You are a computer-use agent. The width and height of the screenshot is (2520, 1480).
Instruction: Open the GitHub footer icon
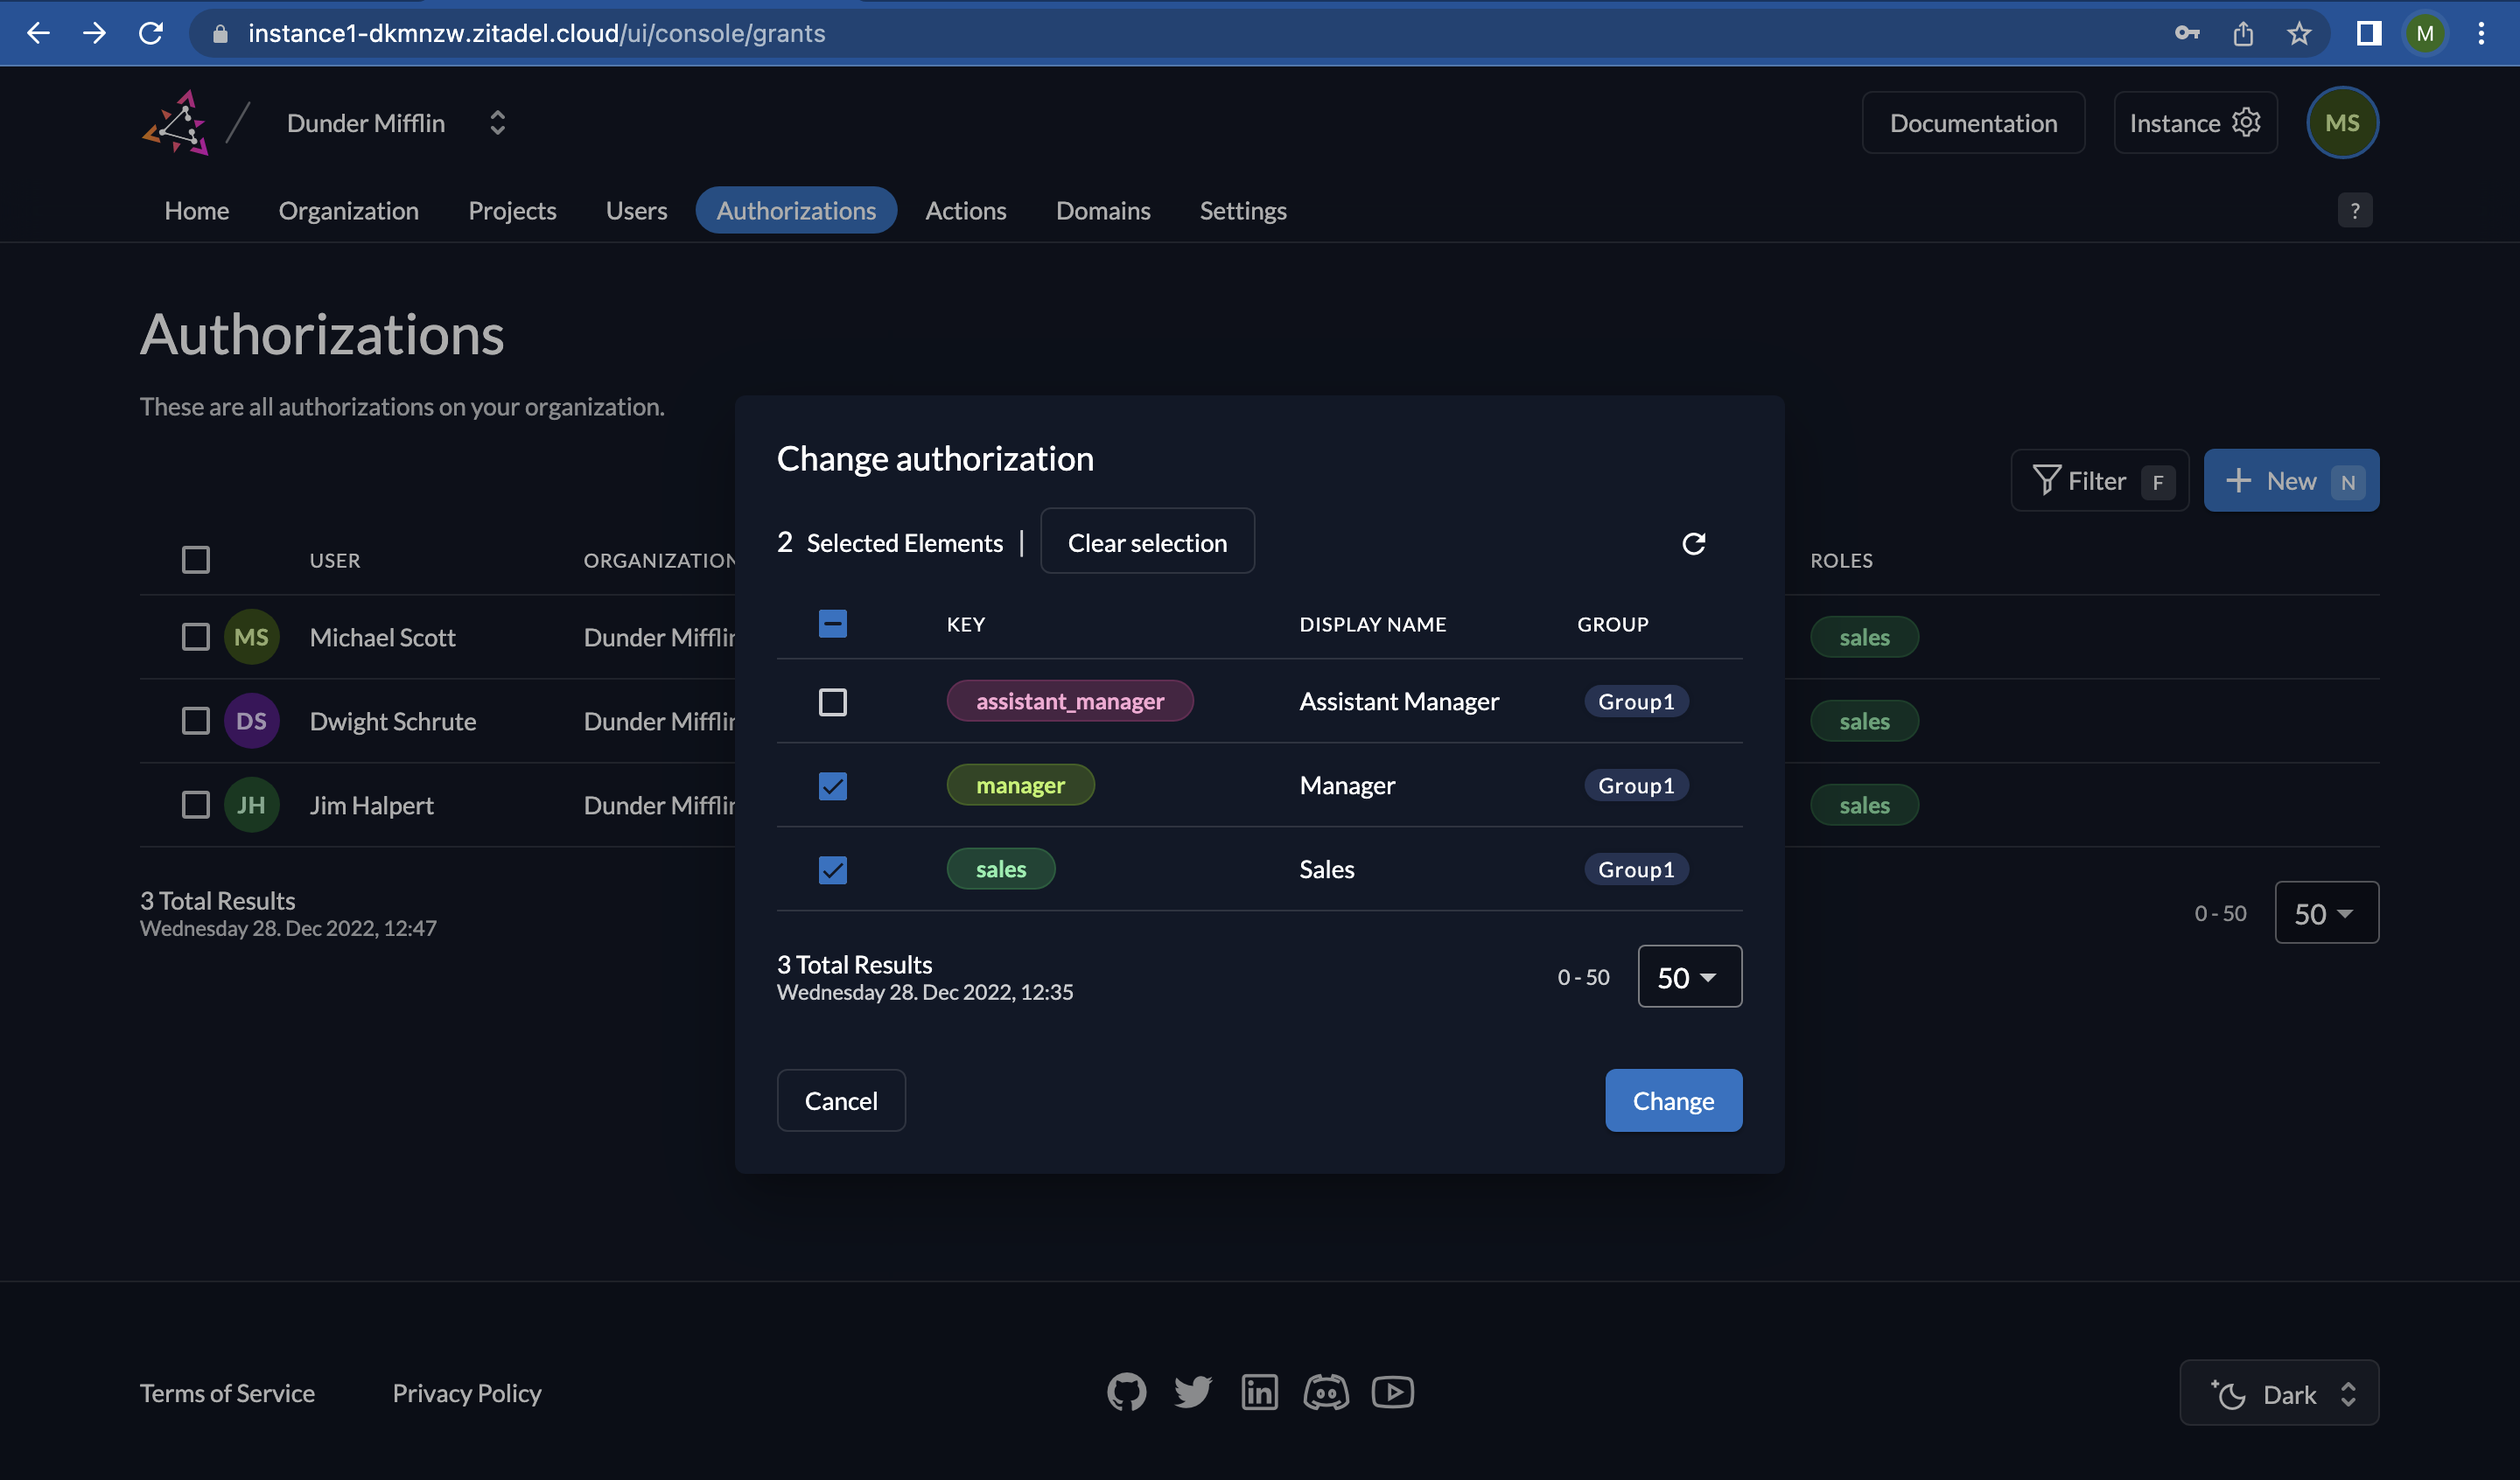click(1126, 1392)
